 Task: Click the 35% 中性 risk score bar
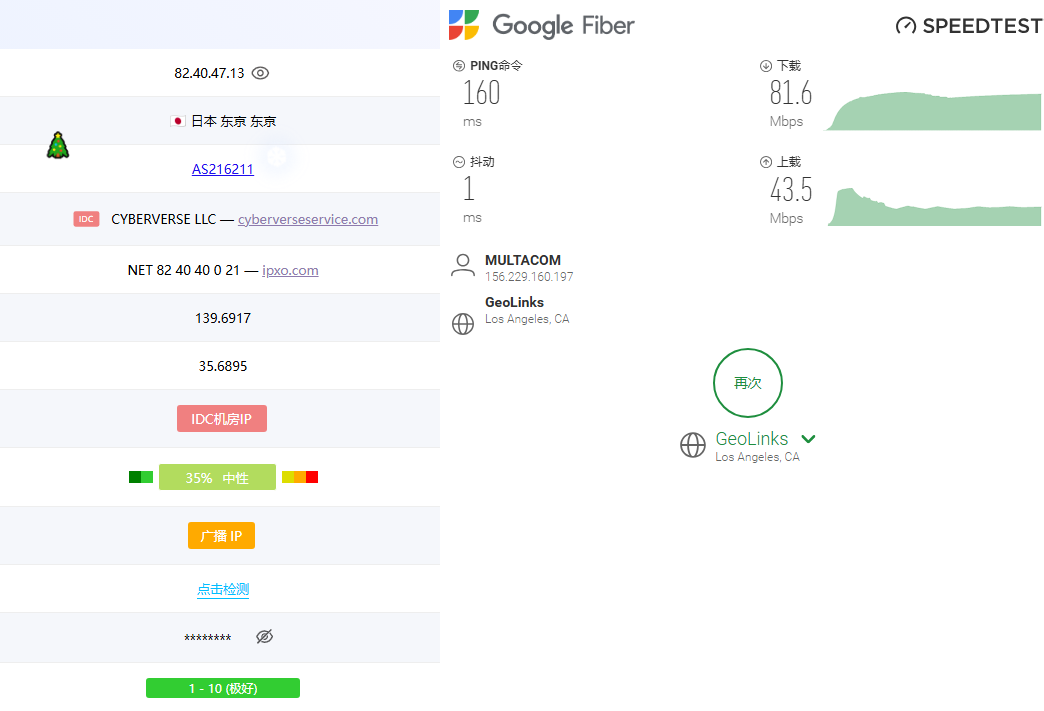(x=217, y=478)
